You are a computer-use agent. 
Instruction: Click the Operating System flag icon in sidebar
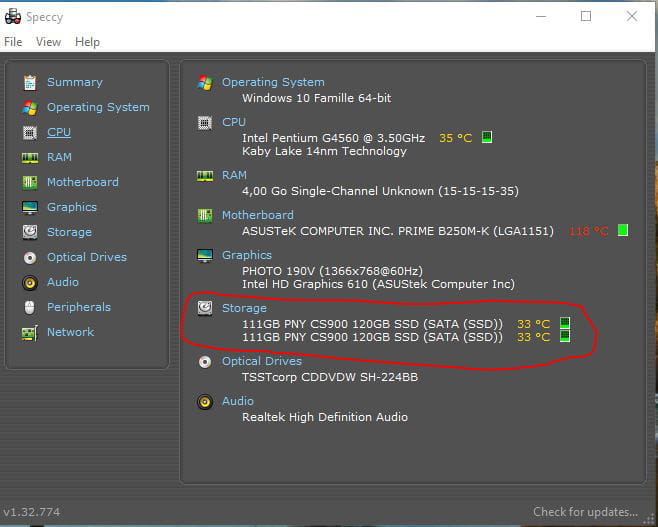30,108
